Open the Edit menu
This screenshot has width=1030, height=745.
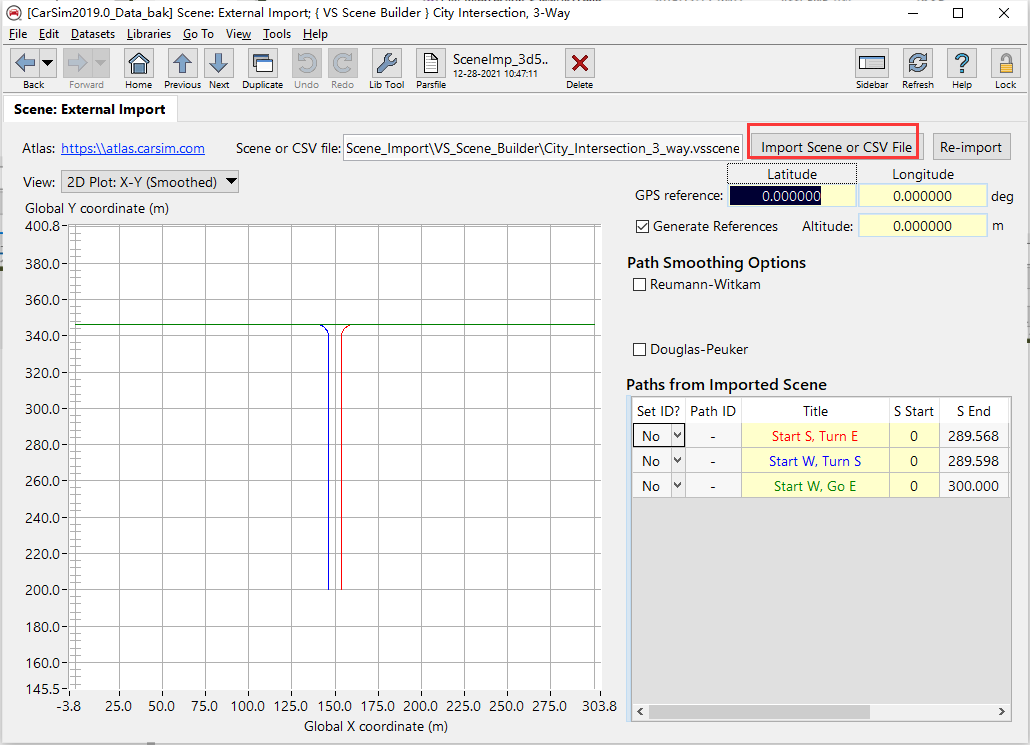pyautogui.click(x=49, y=34)
